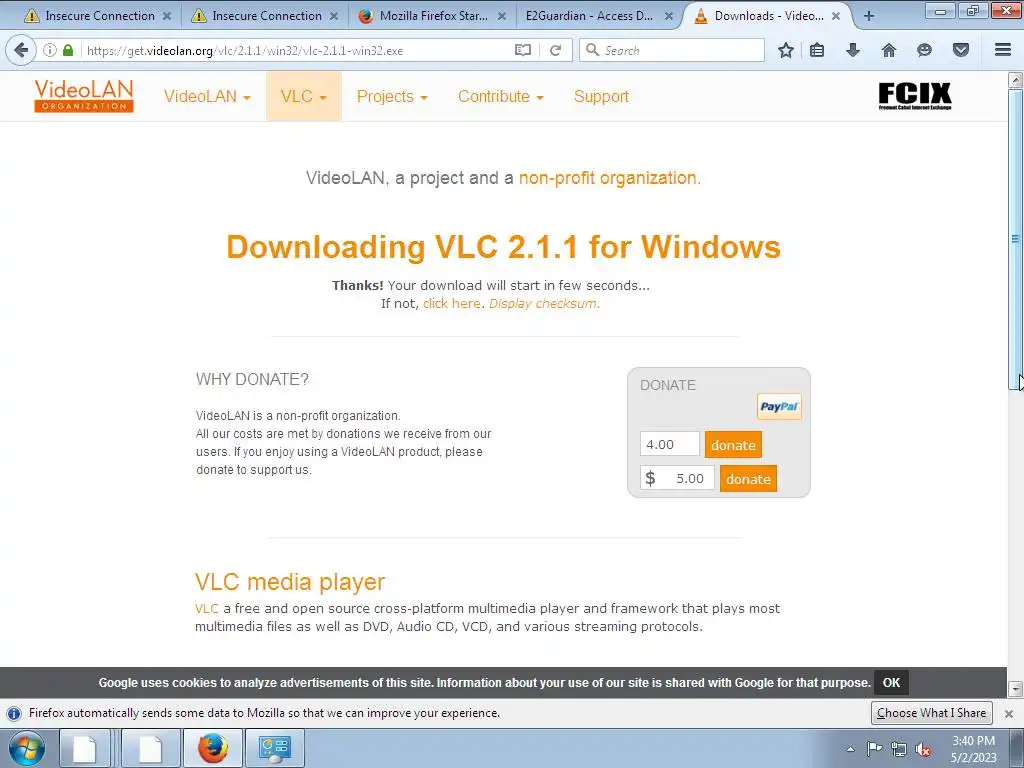Click the address bar URL field
This screenshot has width=1024, height=768.
coord(297,50)
